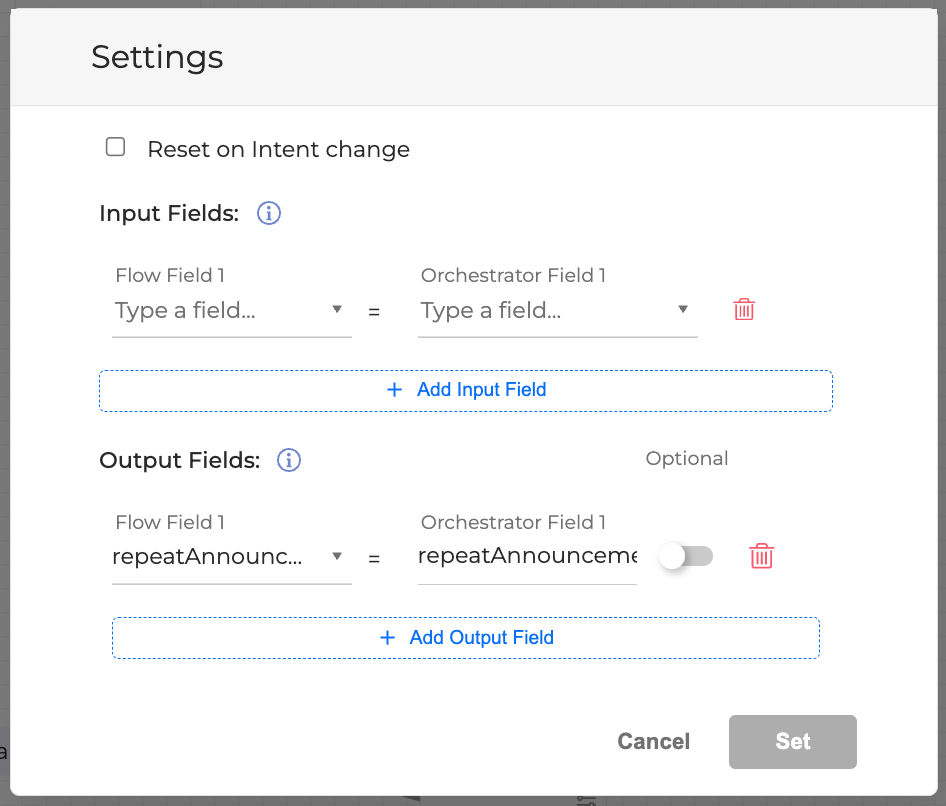Toggle the Optional switch for the output field
Viewport: 946px width, 806px height.
click(x=686, y=556)
